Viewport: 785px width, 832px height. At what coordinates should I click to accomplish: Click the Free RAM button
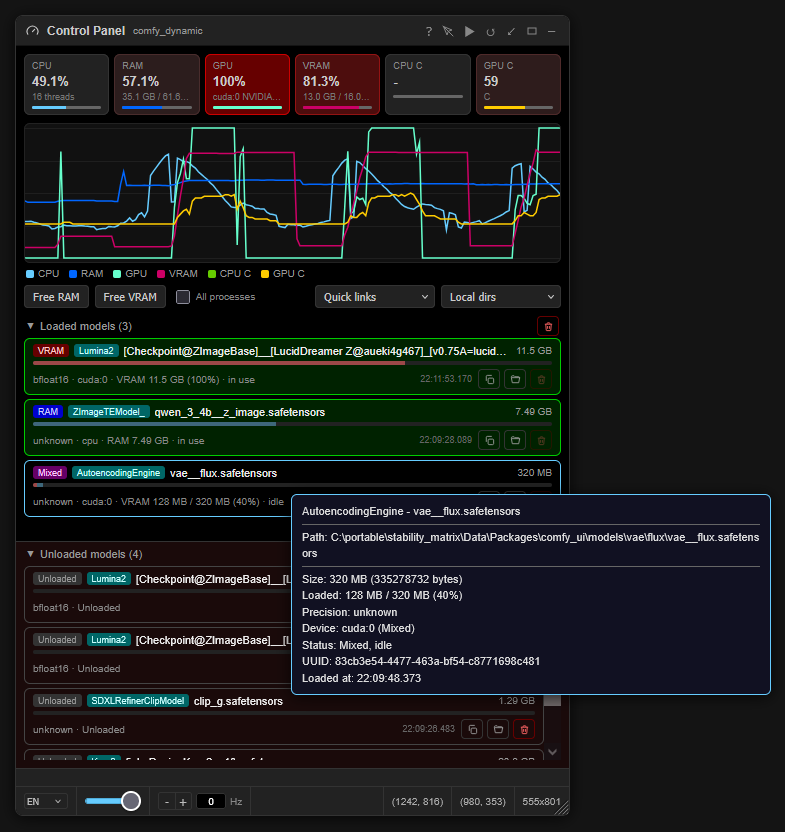click(x=56, y=297)
